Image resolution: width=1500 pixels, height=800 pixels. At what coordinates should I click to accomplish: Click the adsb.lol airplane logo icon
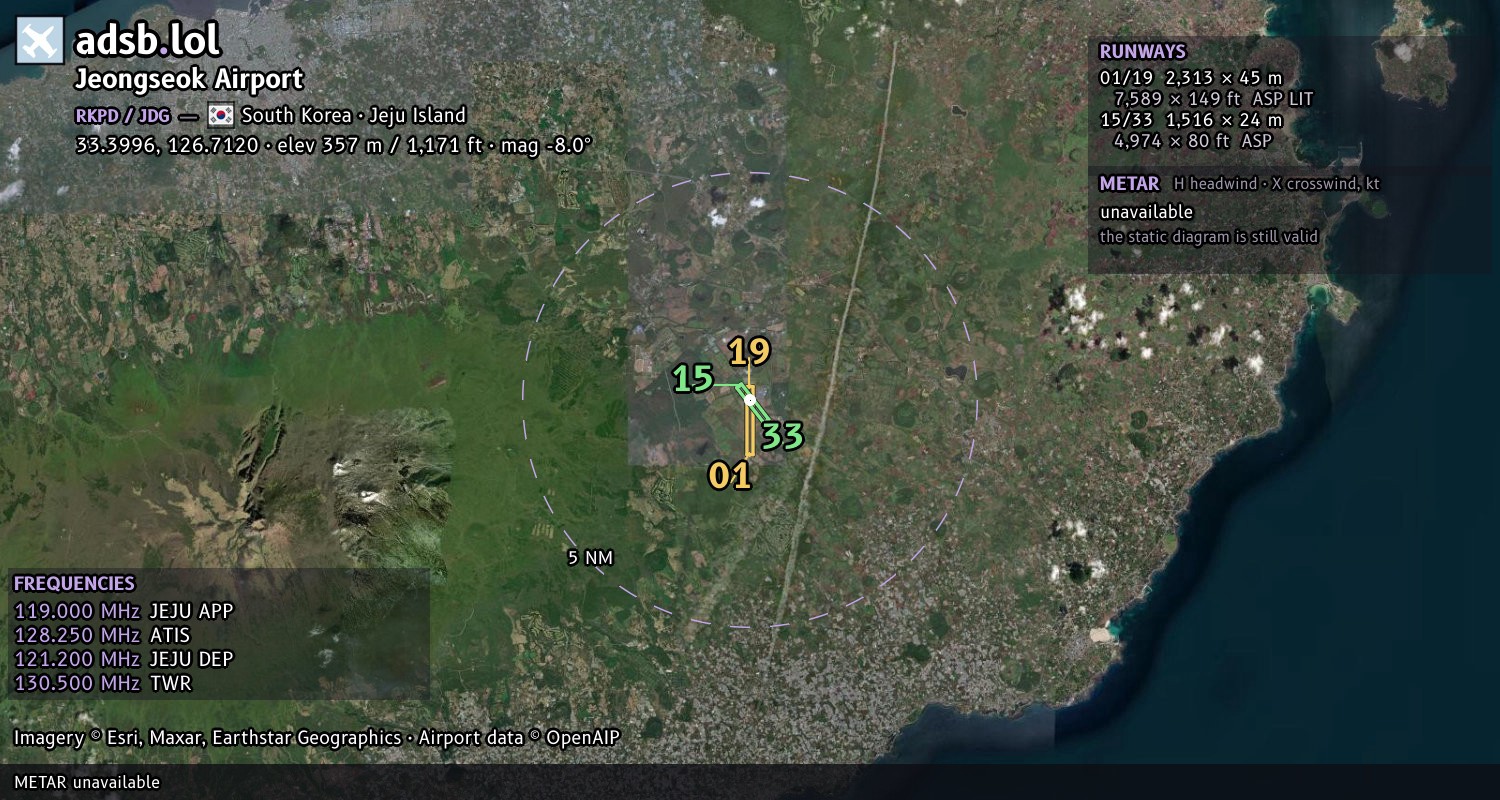[x=40, y=40]
